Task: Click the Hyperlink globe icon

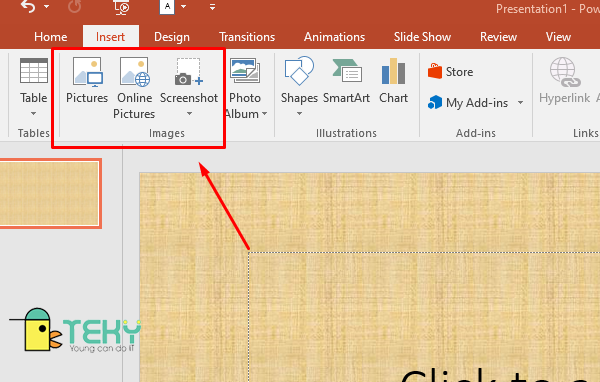Action: [x=565, y=72]
